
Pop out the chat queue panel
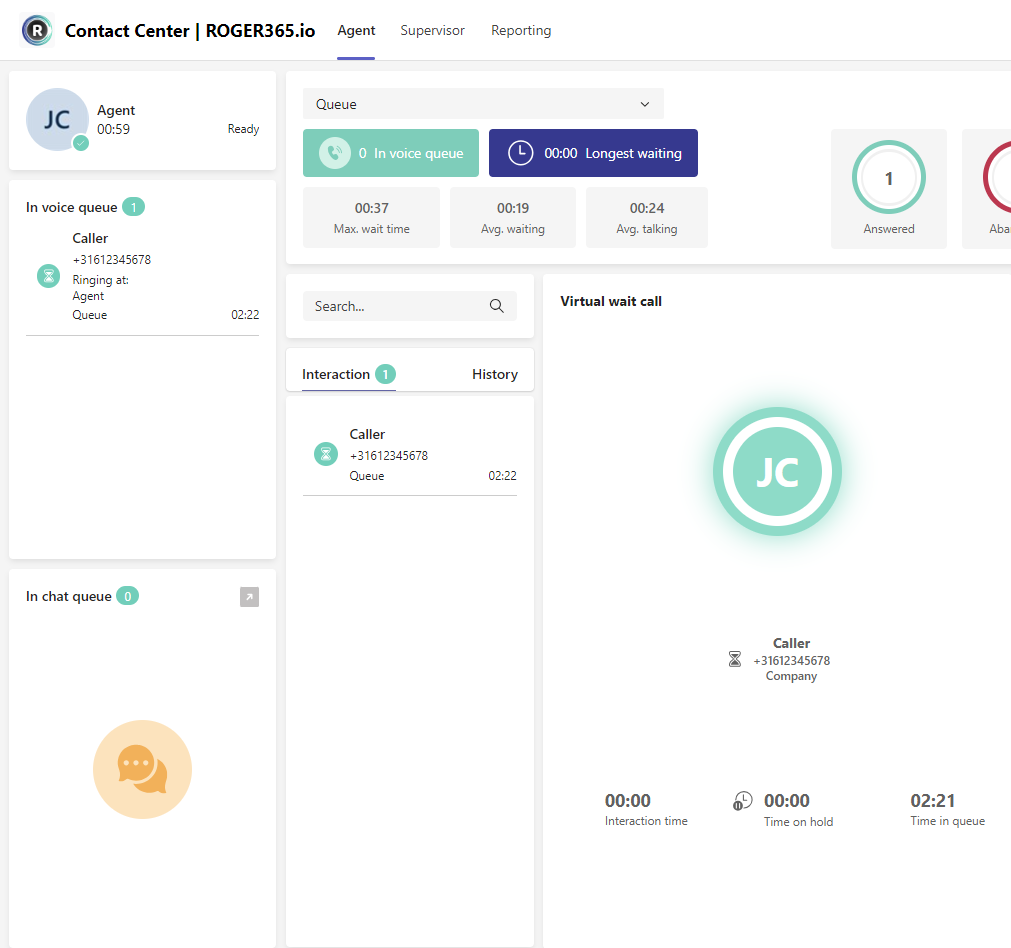click(x=249, y=597)
